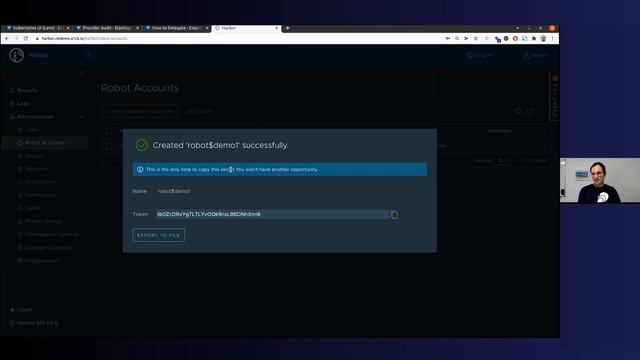Copy the robot token with clipboard icon
640x360 pixels.
click(394, 215)
